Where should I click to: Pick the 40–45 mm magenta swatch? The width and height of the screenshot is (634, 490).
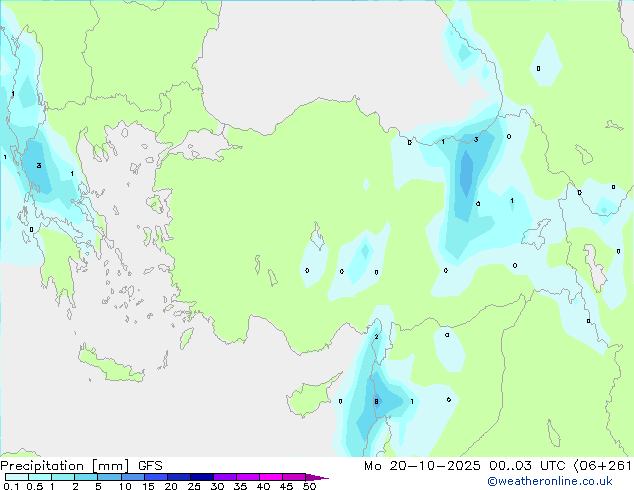click(x=271, y=477)
